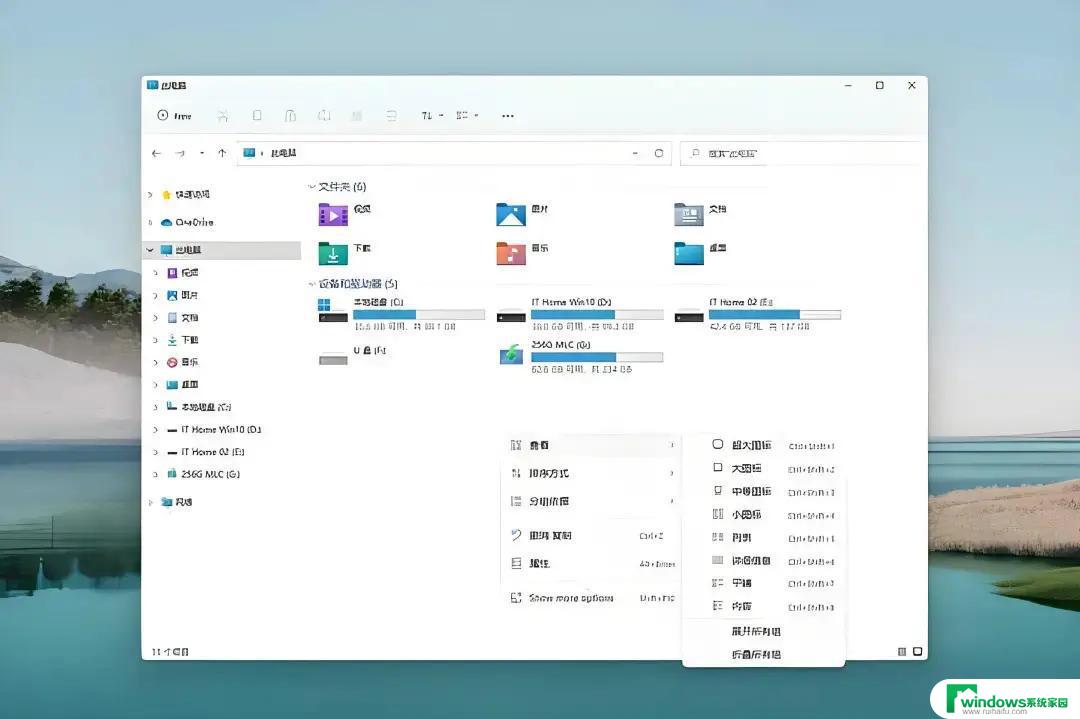Select the IT Home Win10 (D:) drive icon

[x=511, y=315]
